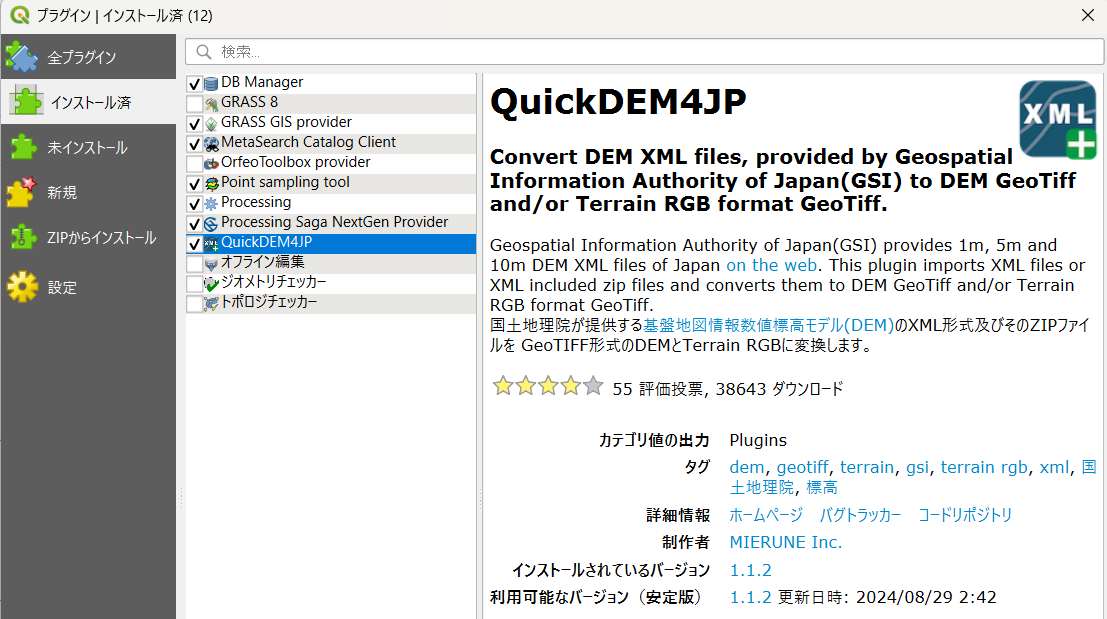Viewport: 1107px width, 619px height.
Task: Uncheck the DB Manager checkbox
Action: click(x=195, y=83)
